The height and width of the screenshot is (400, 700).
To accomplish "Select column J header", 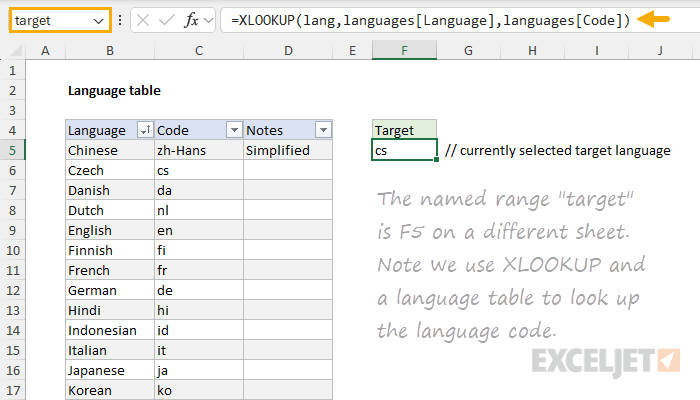I will click(x=660, y=50).
